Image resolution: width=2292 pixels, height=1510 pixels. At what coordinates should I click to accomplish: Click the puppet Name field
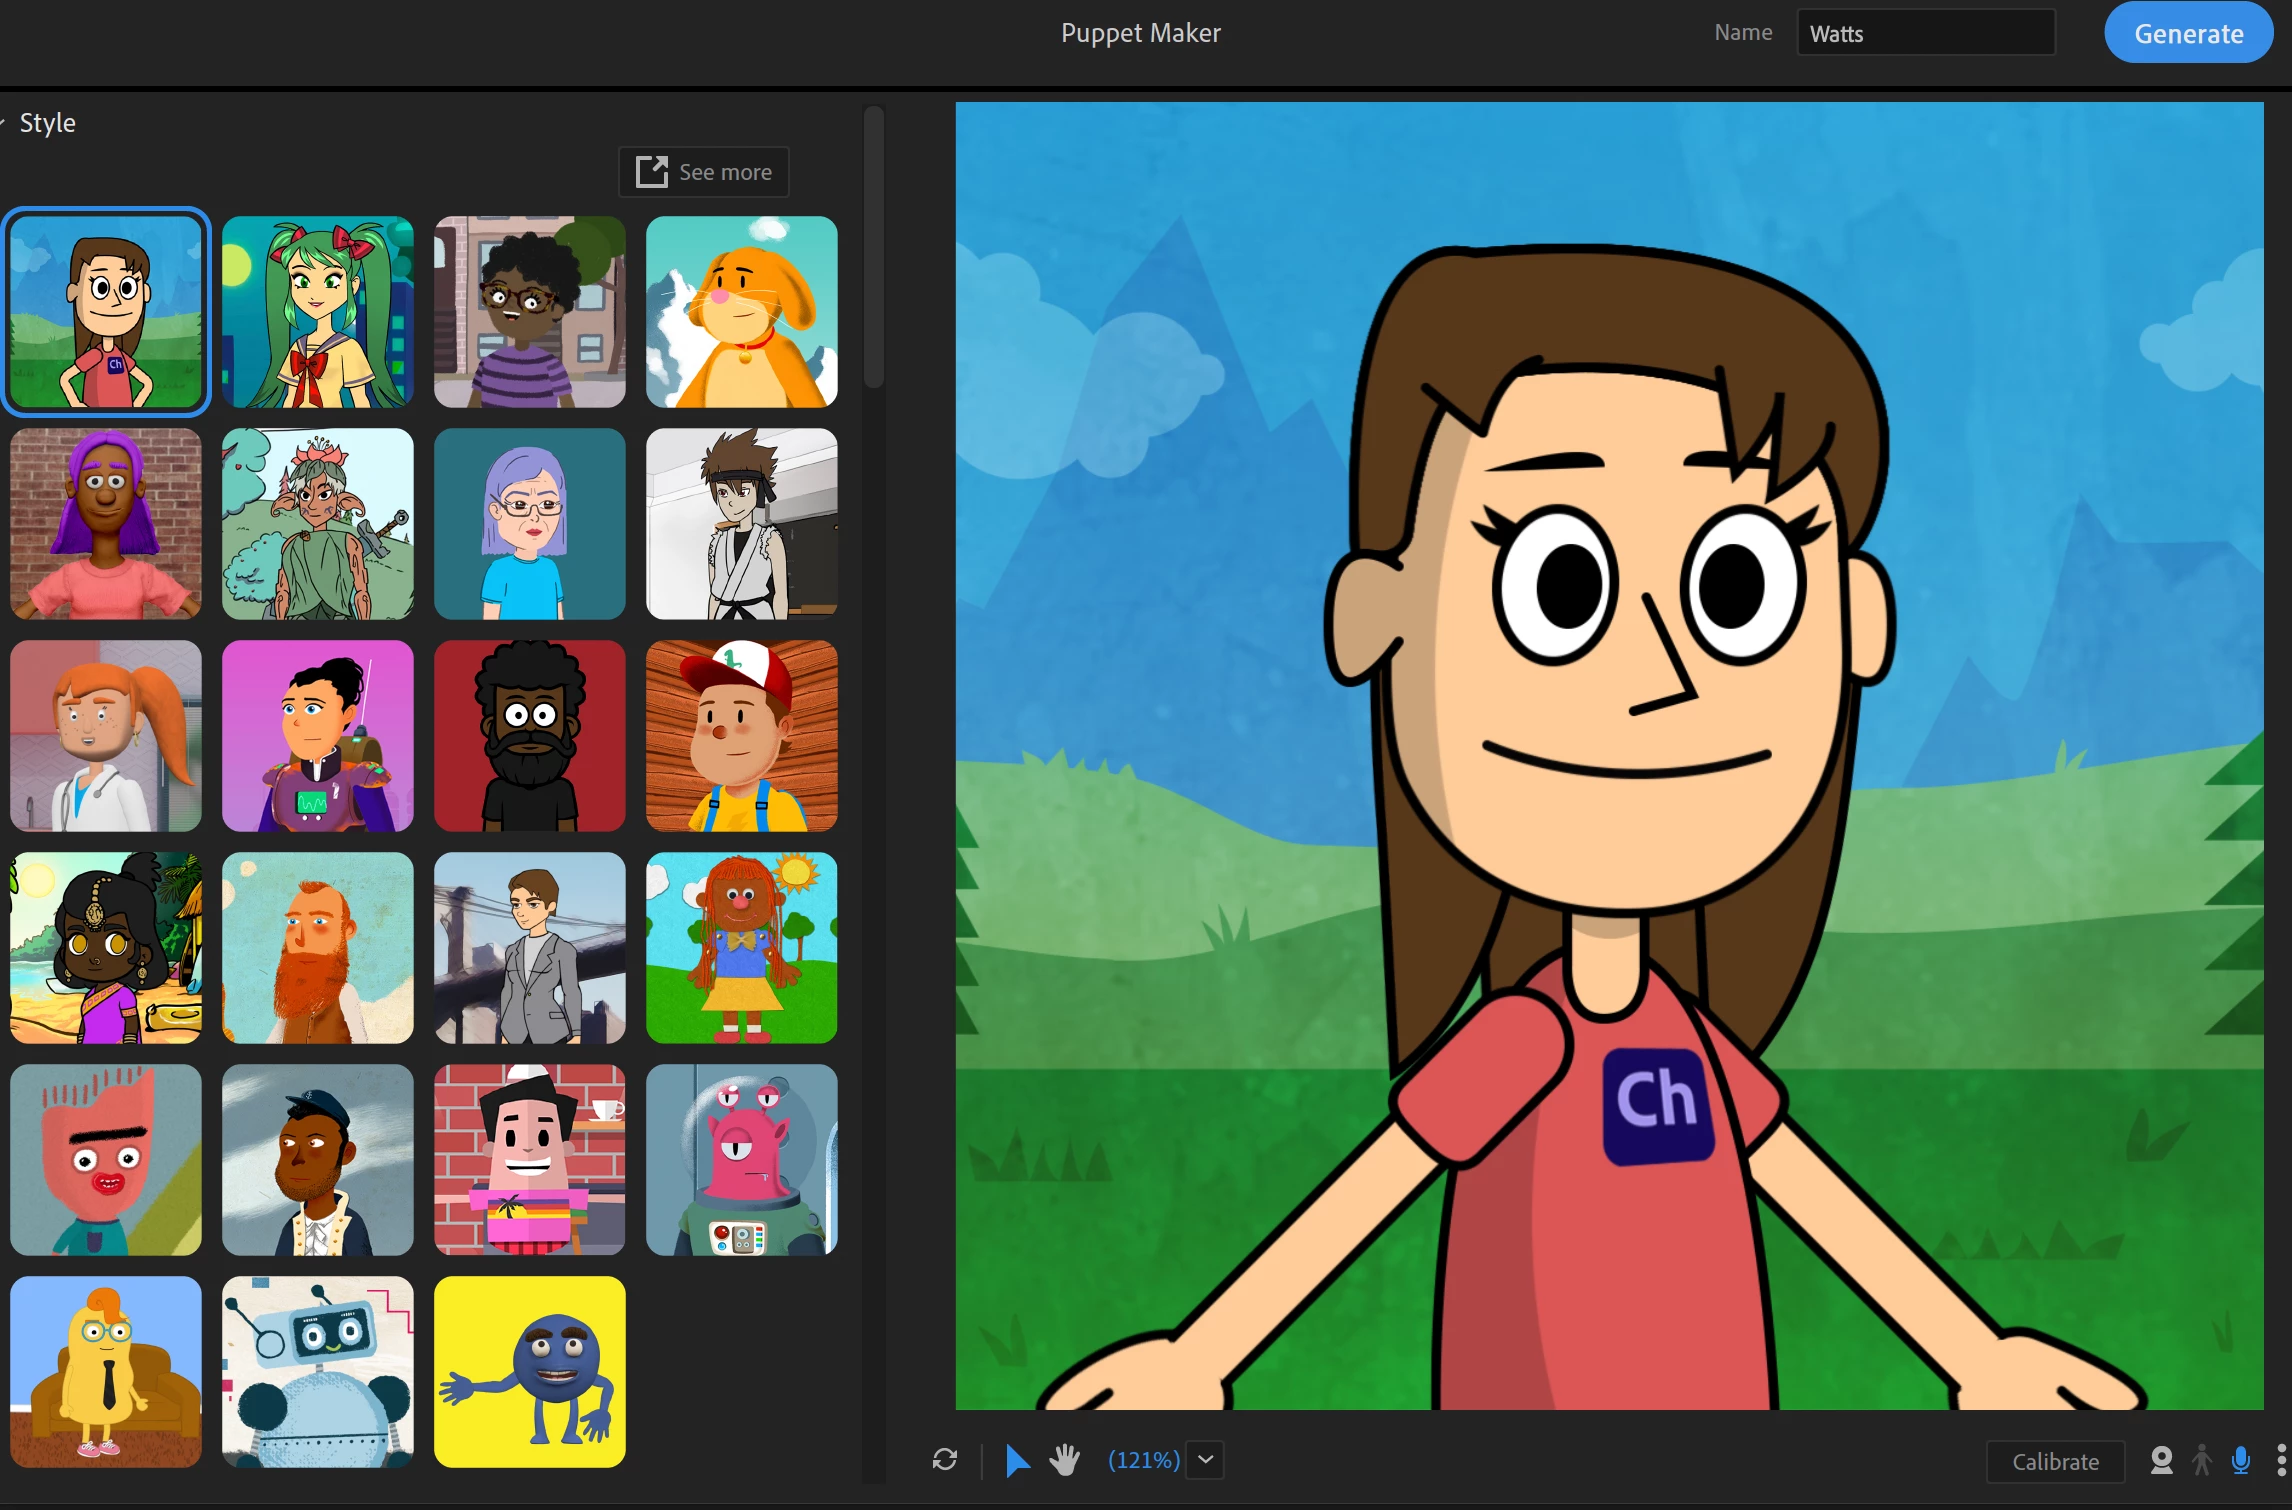pos(1925,33)
